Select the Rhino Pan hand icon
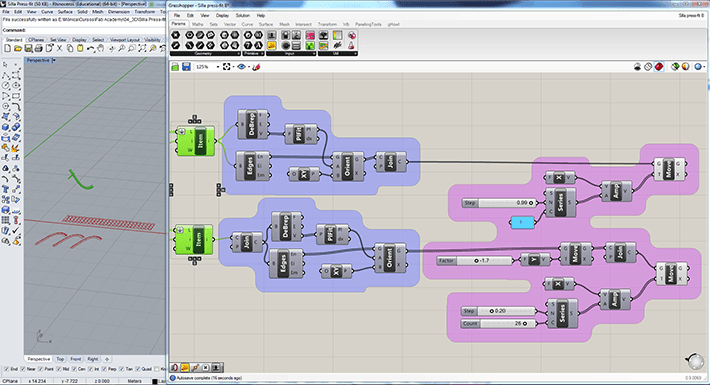The width and height of the screenshot is (710, 385). (x=101, y=48)
